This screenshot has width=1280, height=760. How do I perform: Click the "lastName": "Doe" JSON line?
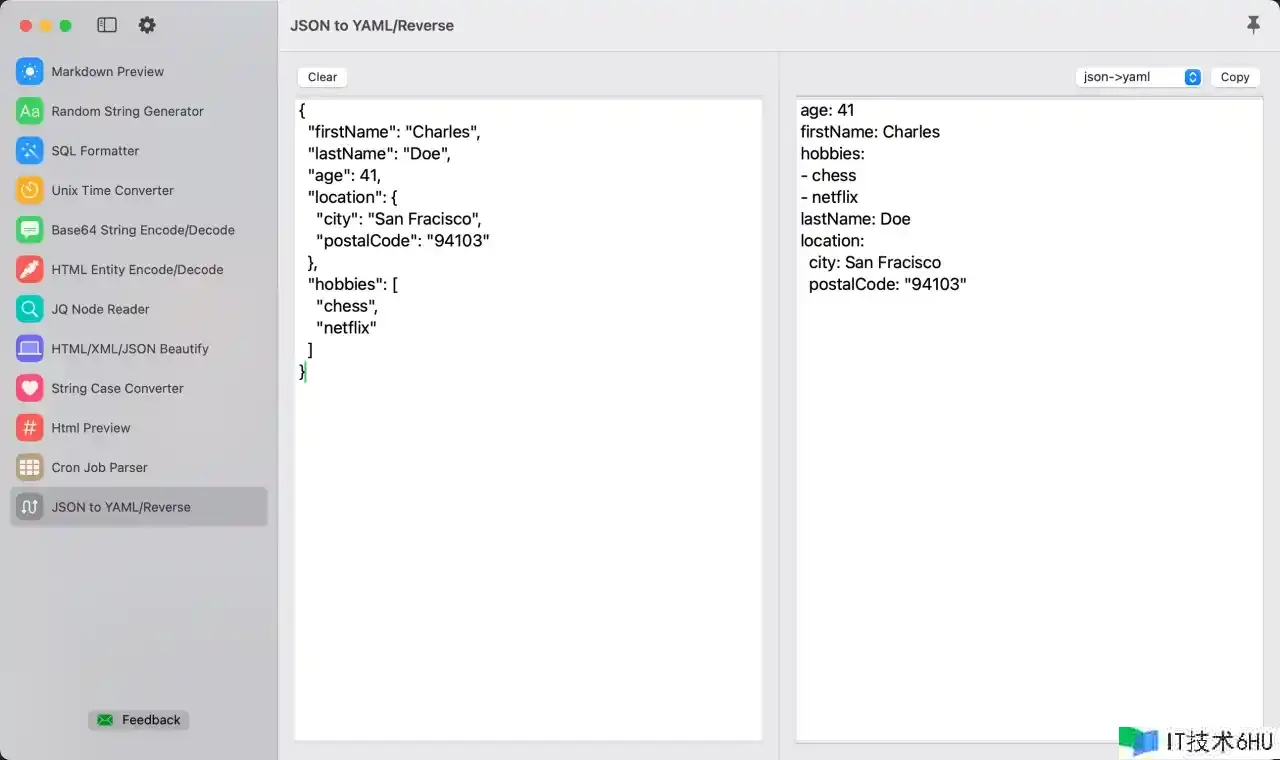(x=379, y=154)
